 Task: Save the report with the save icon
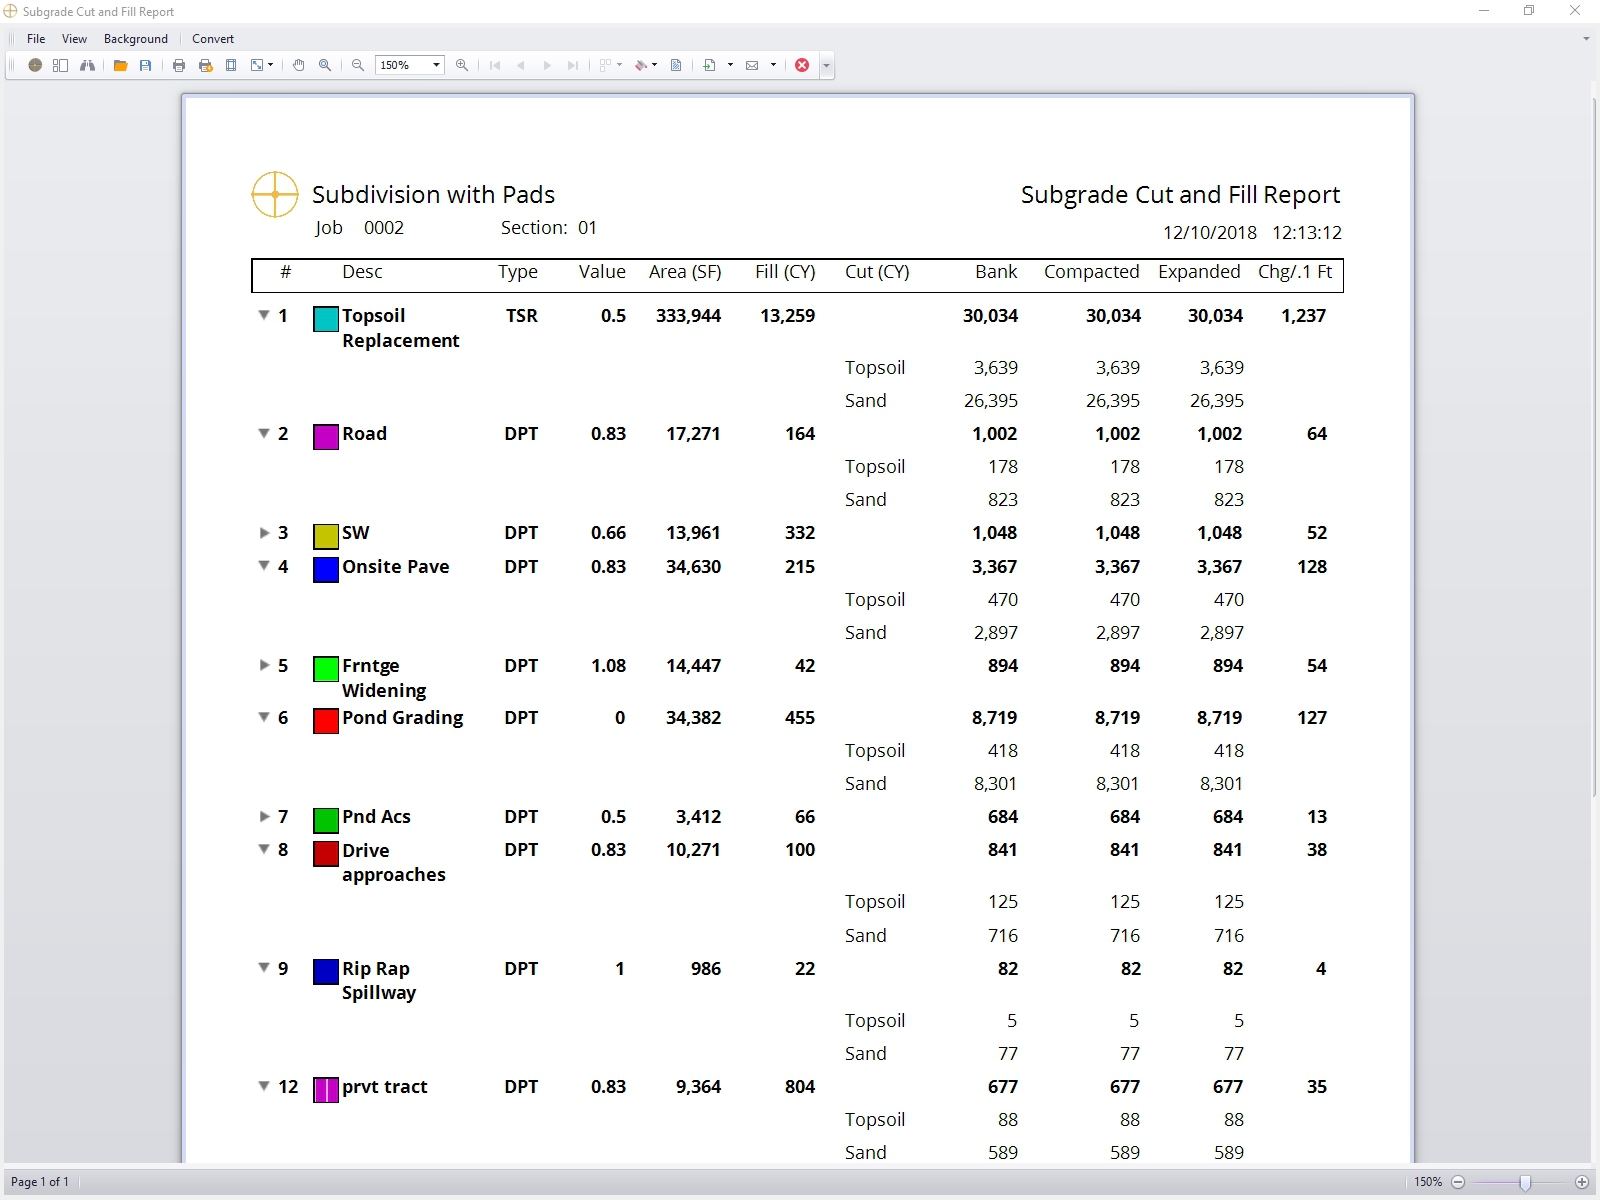[146, 65]
